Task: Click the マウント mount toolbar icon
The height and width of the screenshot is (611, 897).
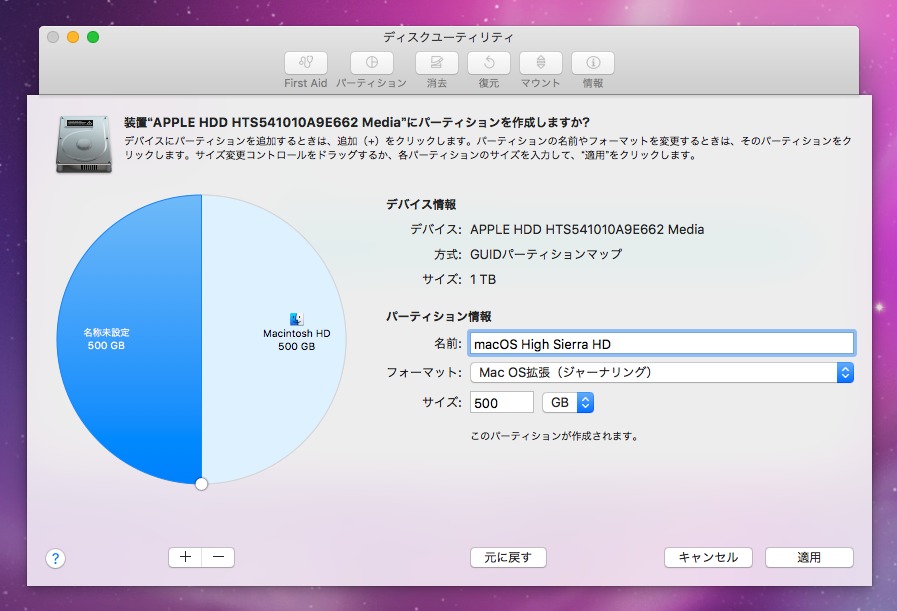Action: click(541, 62)
